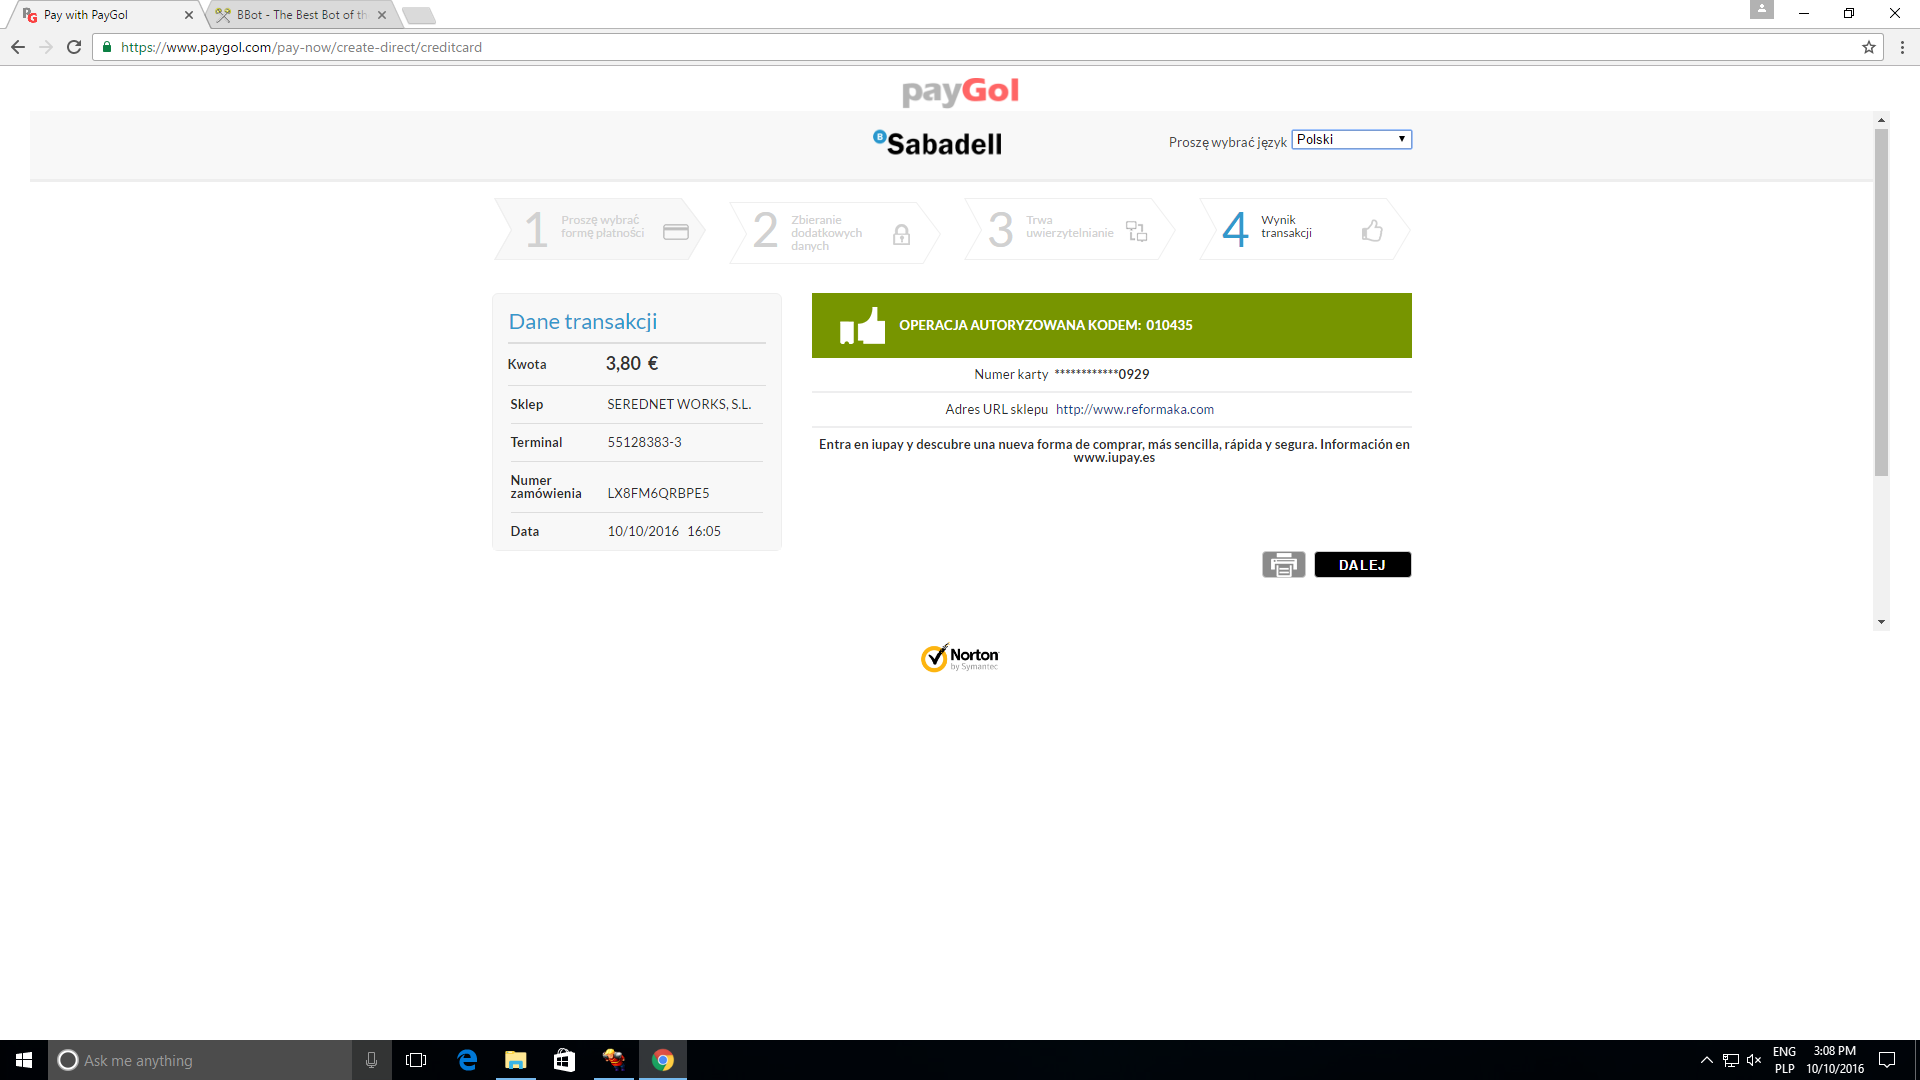Toggle the muted volume tray icon
The height and width of the screenshot is (1080, 1920).
pos(1754,1060)
